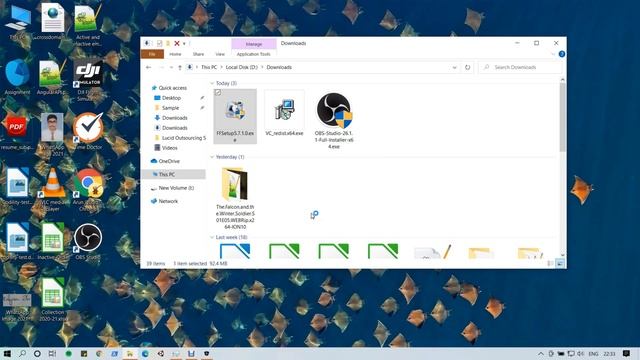Select OneDrive in navigation pane

pyautogui.click(x=169, y=161)
